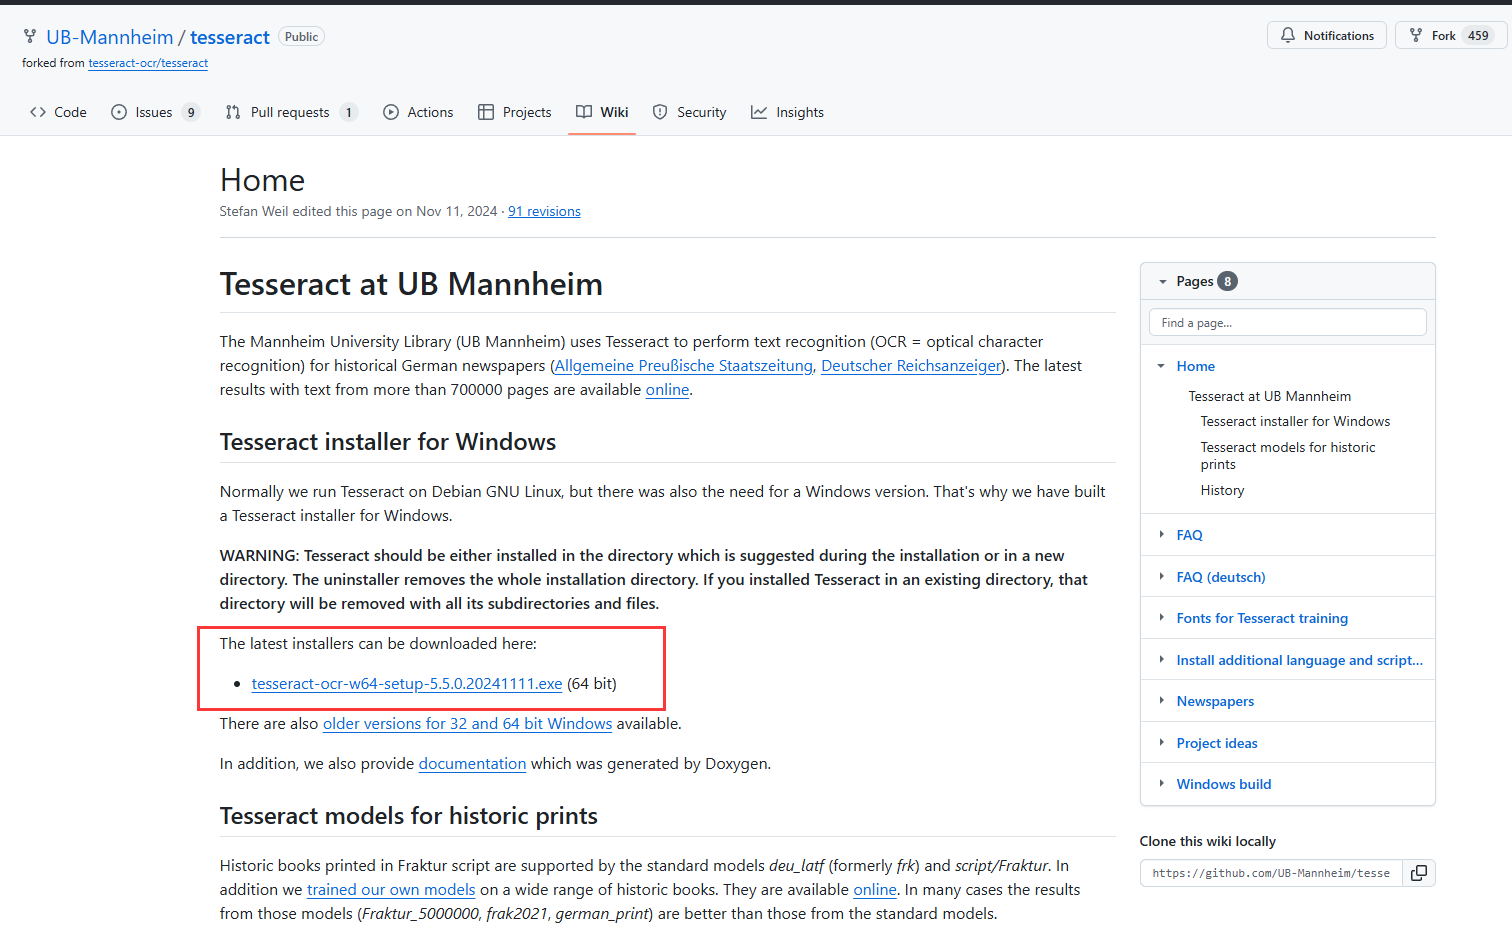
Task: Open the online results link in the intro paragraph
Action: [667, 390]
